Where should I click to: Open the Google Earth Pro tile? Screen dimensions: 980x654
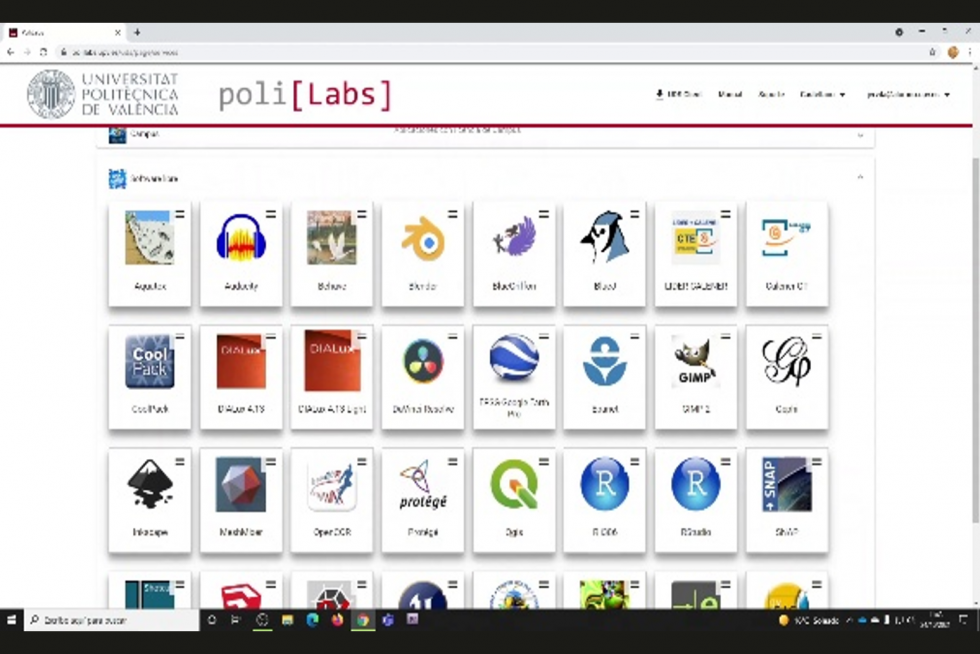click(514, 377)
